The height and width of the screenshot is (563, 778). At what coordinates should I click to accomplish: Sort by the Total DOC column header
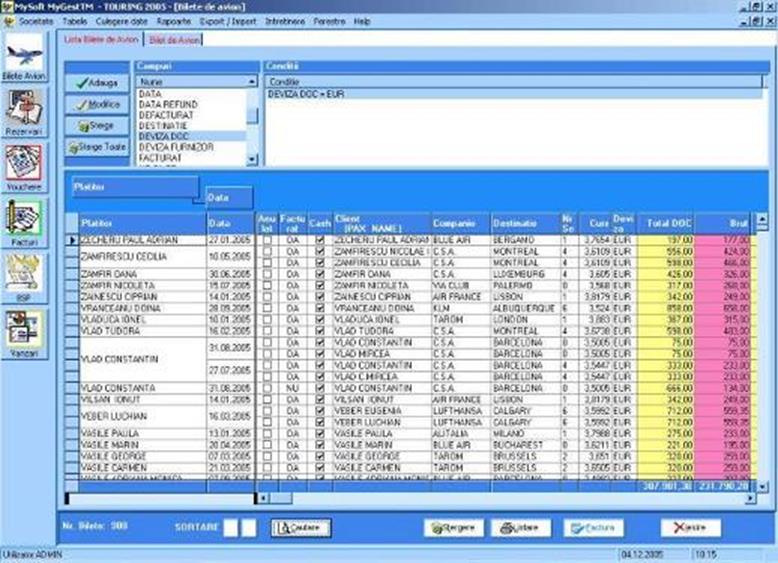(x=665, y=224)
